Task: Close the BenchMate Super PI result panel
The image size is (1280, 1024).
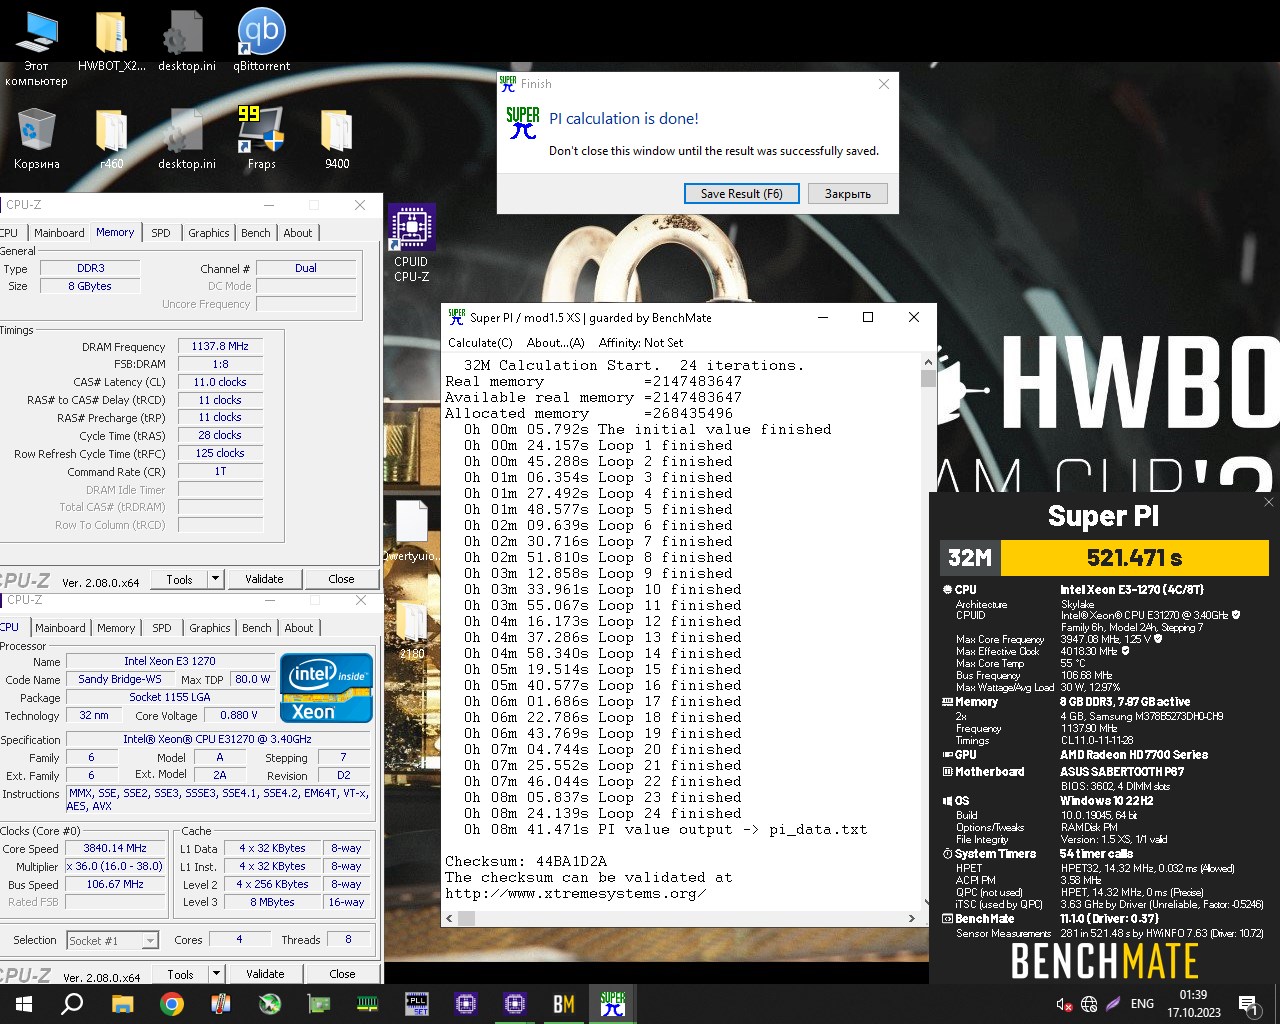Action: pos(1269,502)
